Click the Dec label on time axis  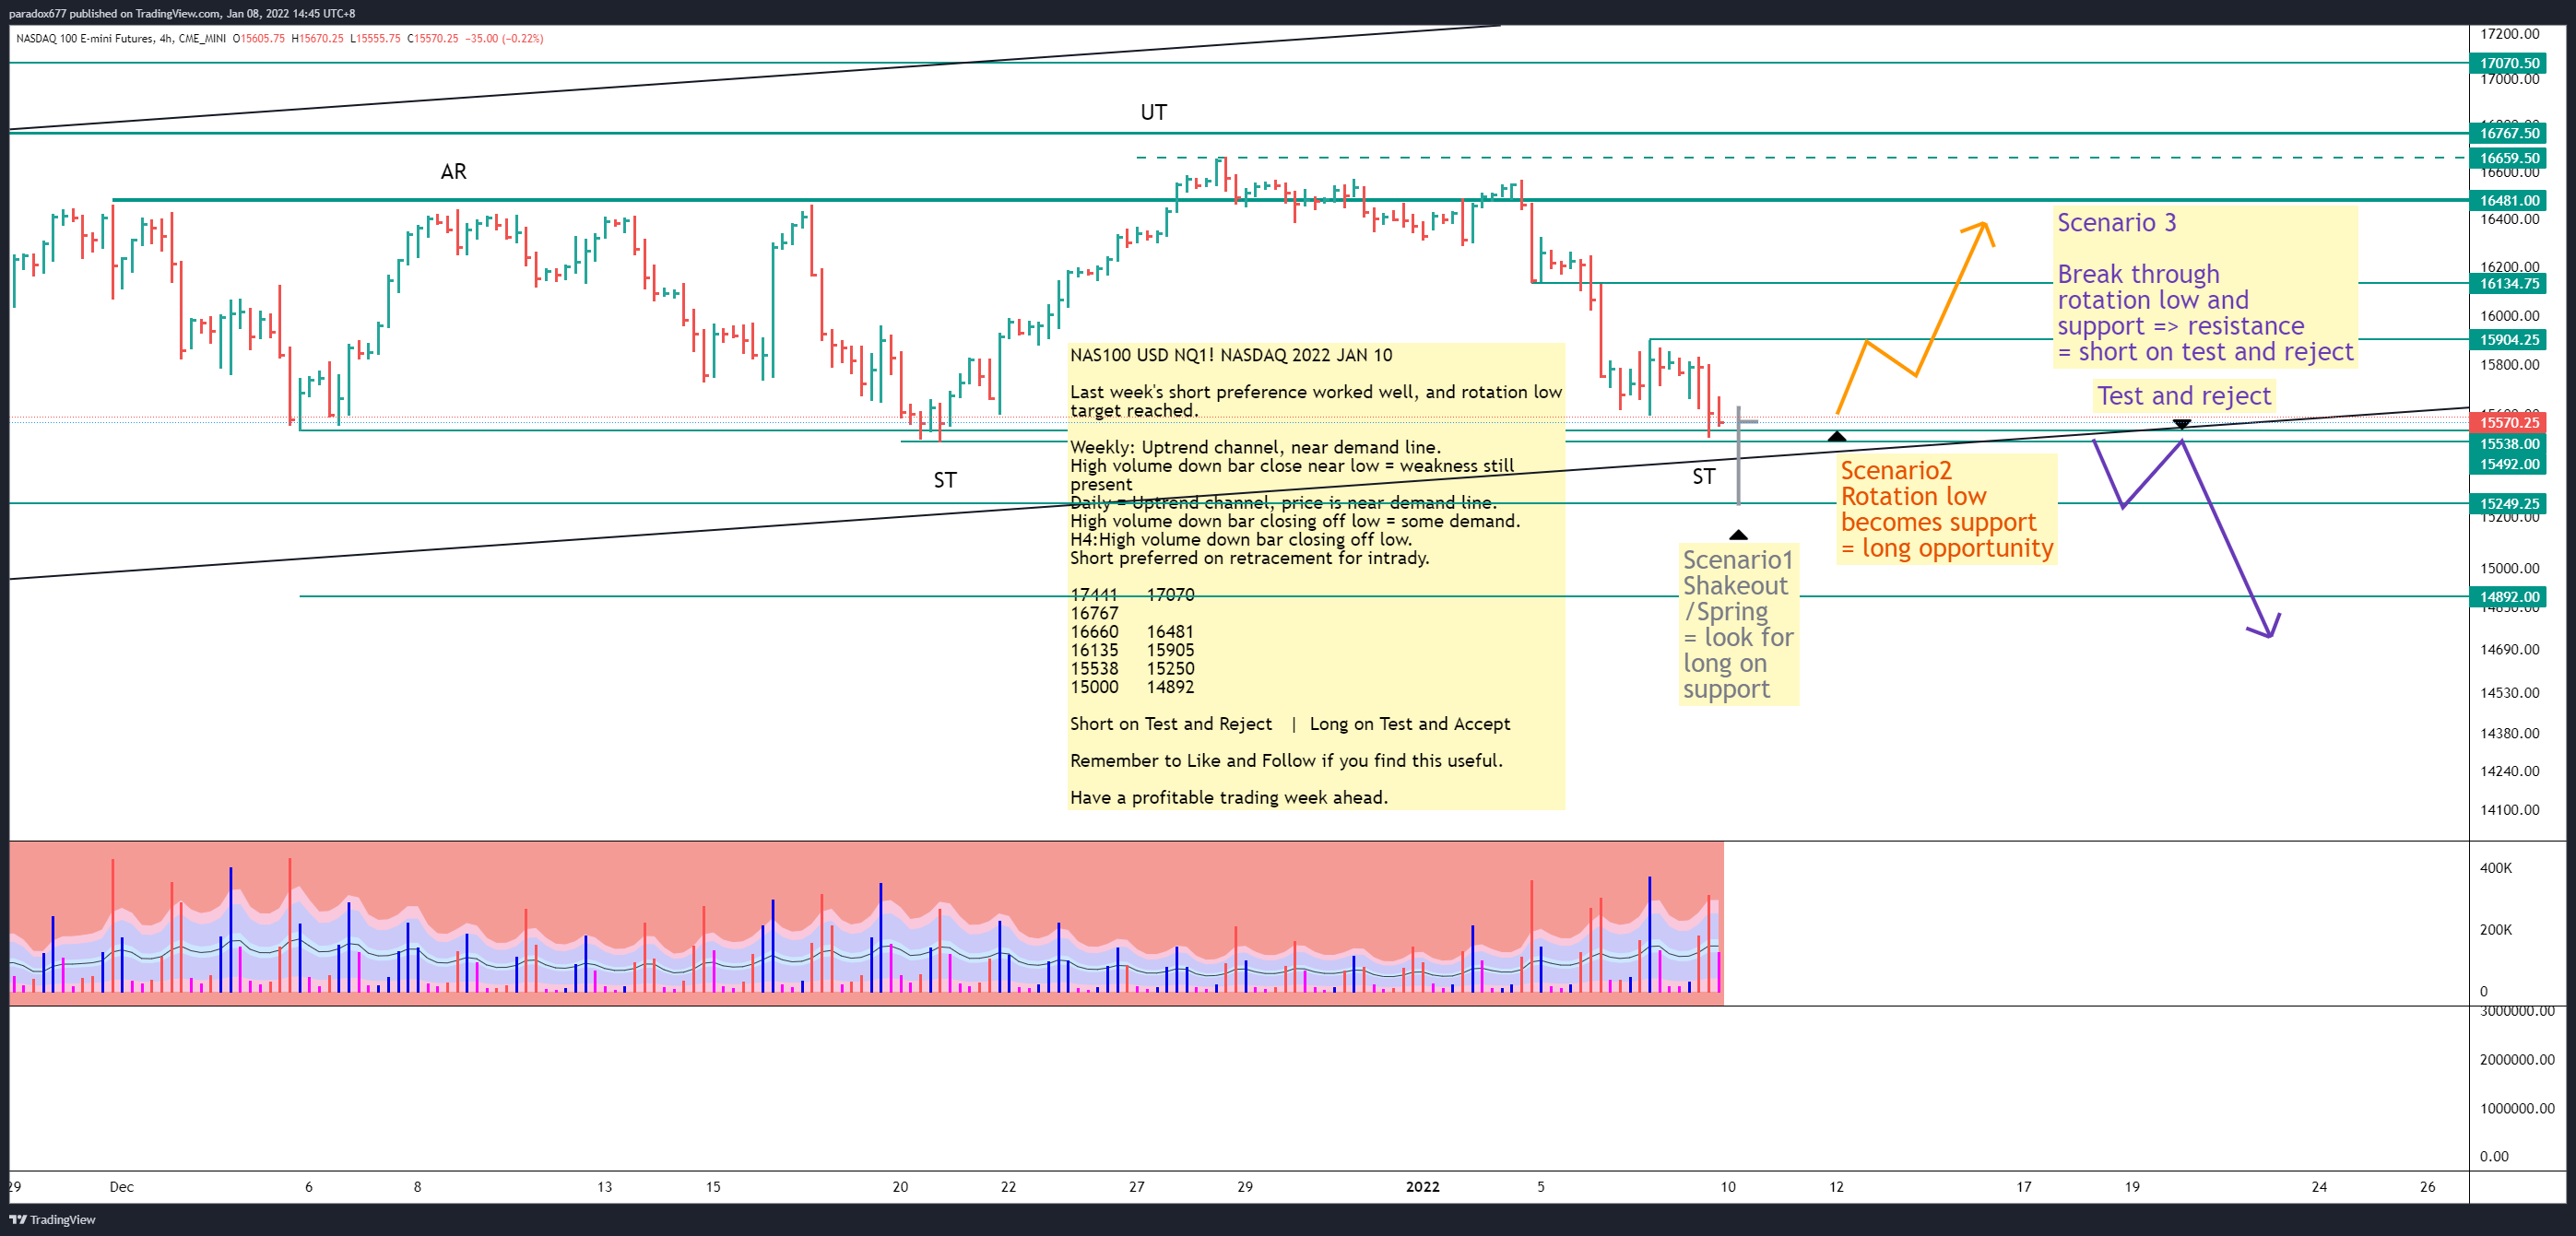click(121, 1187)
